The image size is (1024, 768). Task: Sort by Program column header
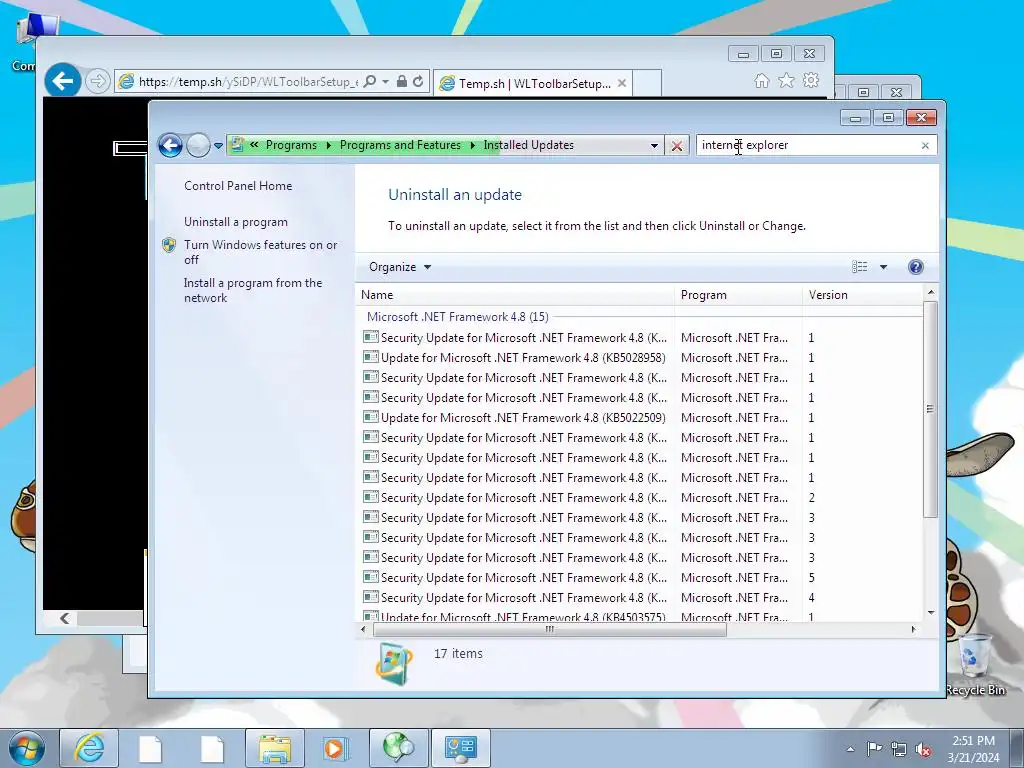click(x=738, y=295)
